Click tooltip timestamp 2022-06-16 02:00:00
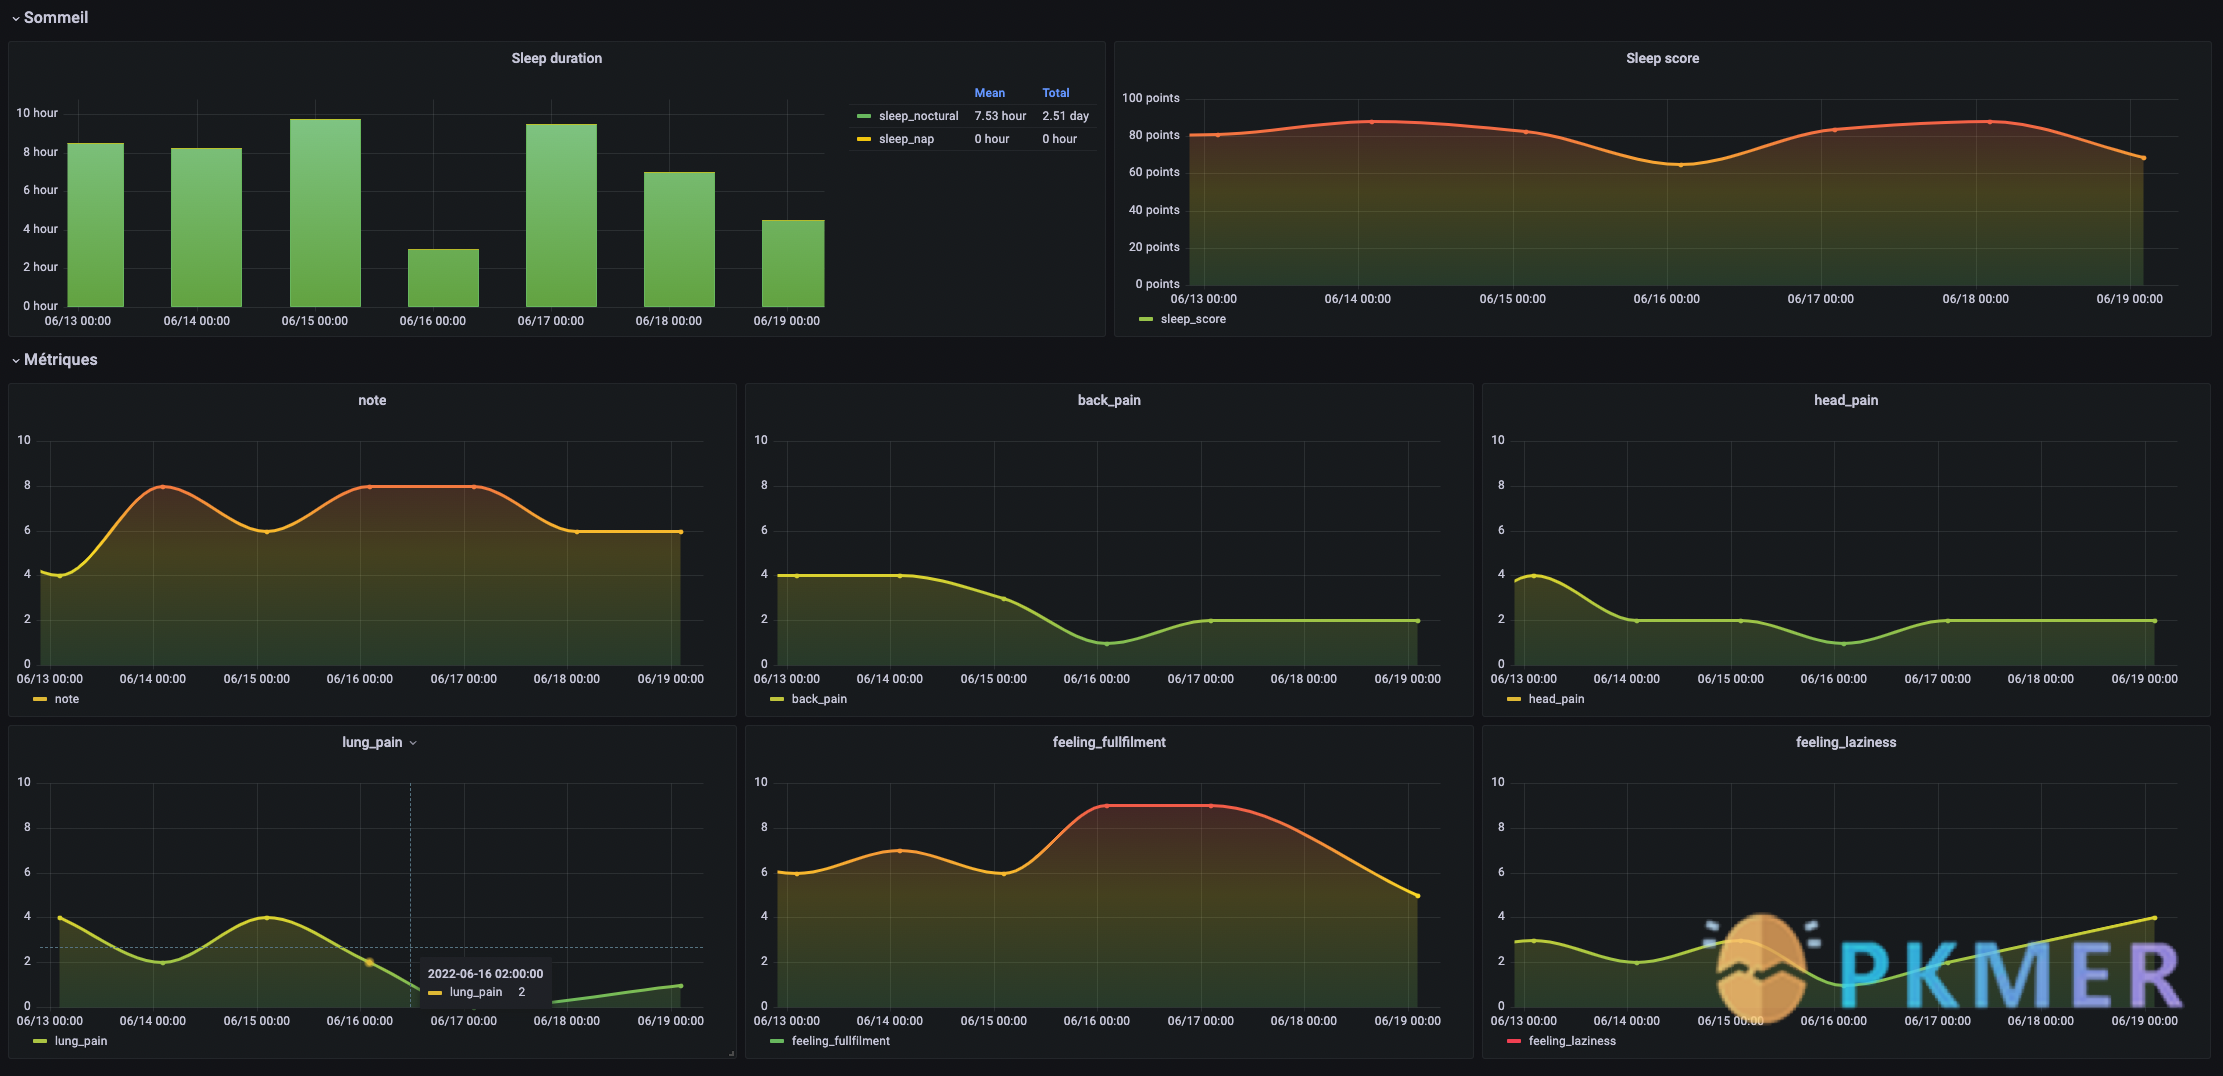This screenshot has height=1076, width=2223. (x=485, y=973)
